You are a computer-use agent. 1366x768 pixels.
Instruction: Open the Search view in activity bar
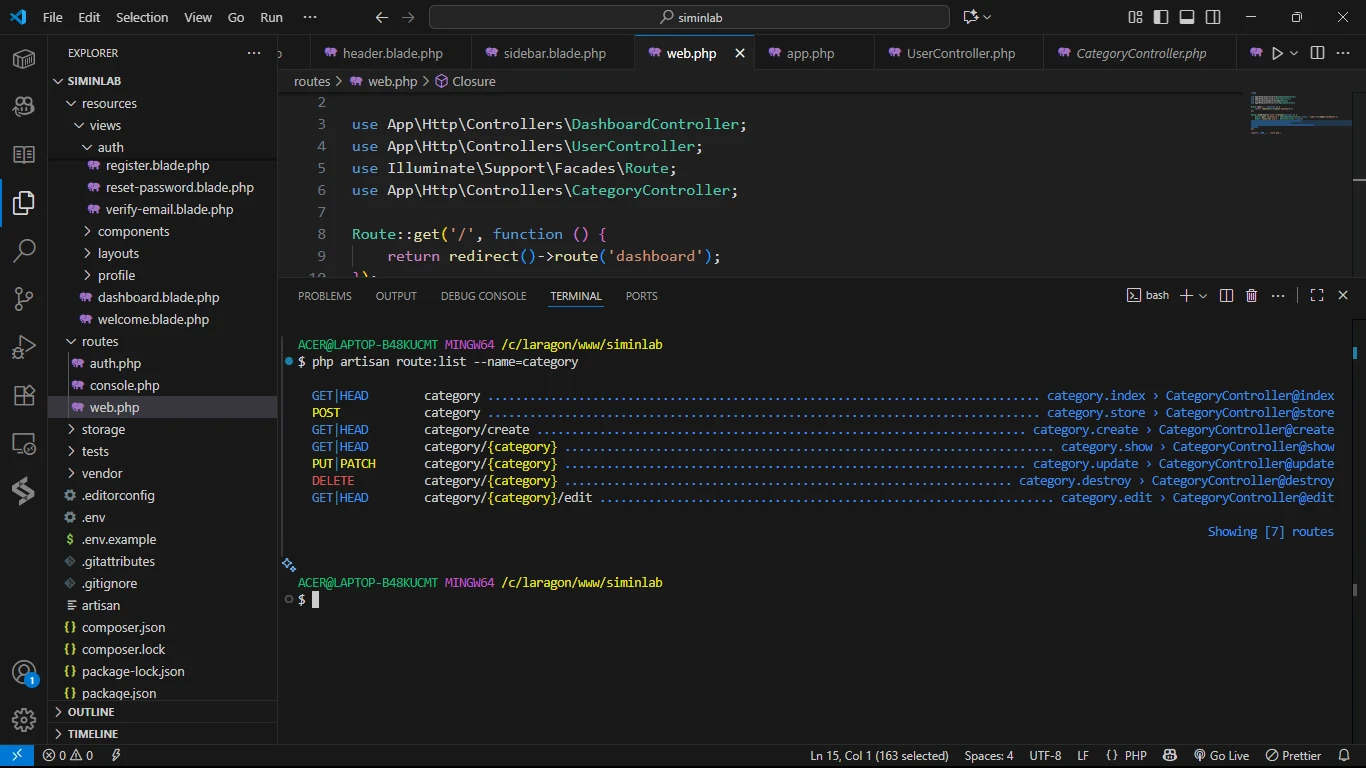[x=24, y=251]
